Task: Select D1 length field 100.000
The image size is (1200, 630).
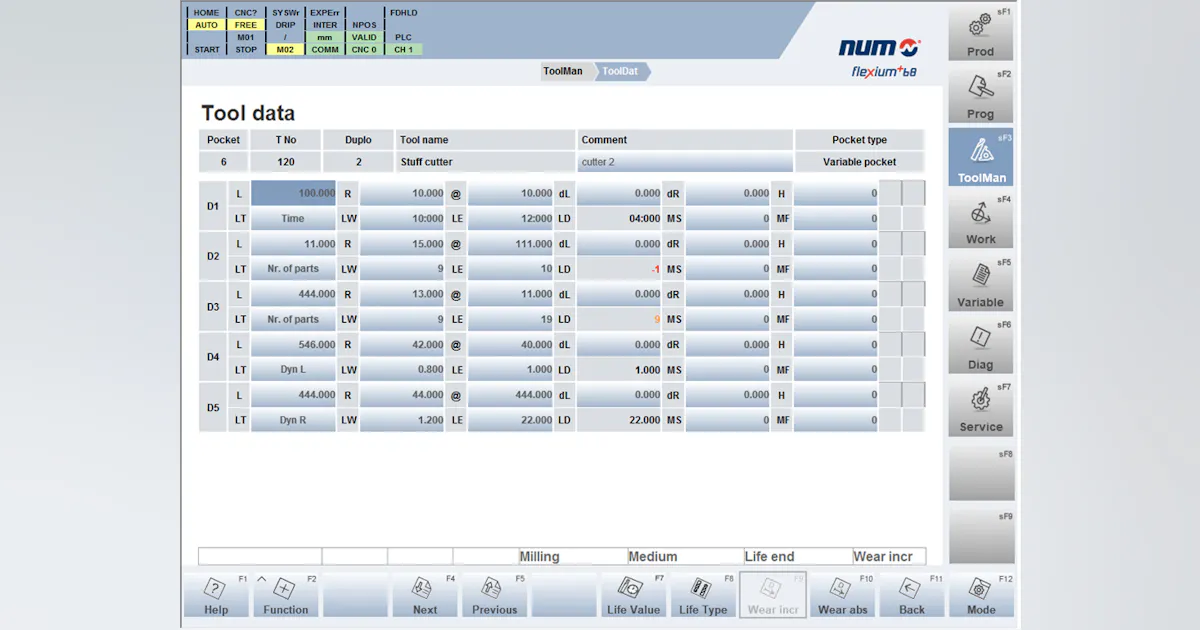Action: pos(293,193)
